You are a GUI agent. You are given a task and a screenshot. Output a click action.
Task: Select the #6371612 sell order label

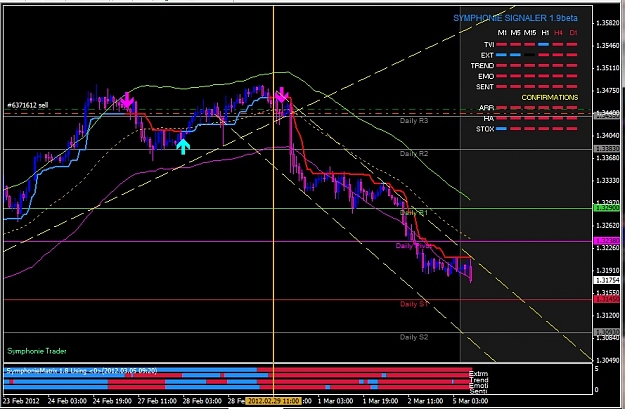[x=28, y=105]
